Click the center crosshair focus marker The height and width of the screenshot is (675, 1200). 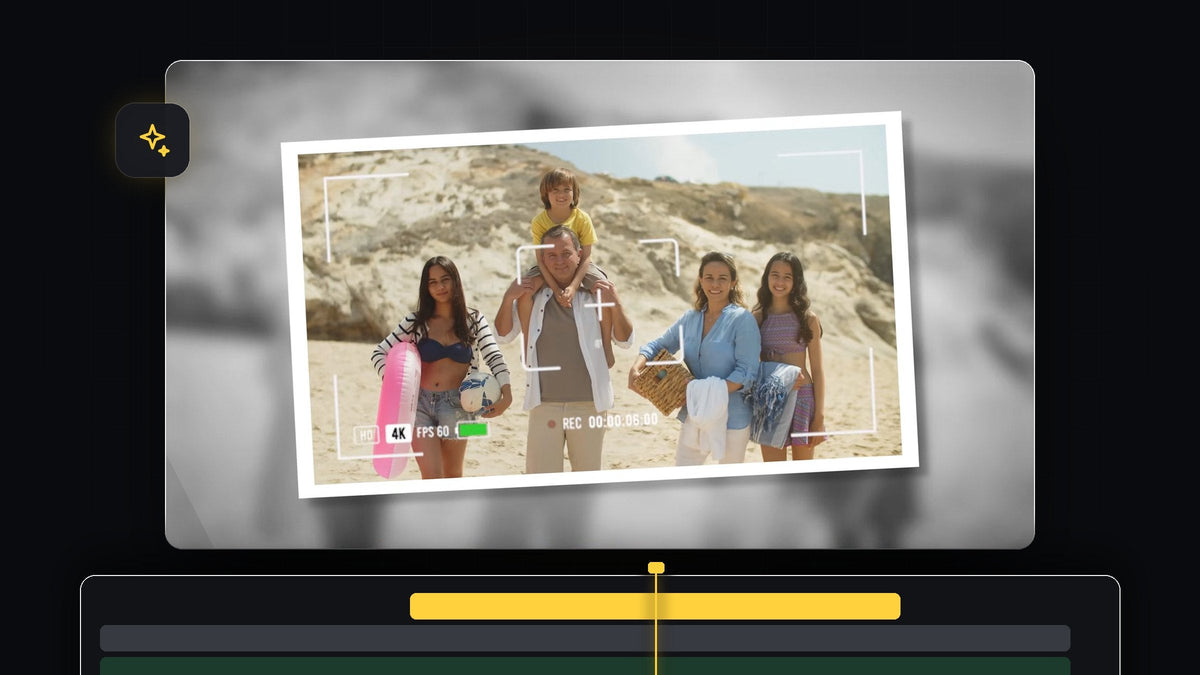pyautogui.click(x=599, y=305)
